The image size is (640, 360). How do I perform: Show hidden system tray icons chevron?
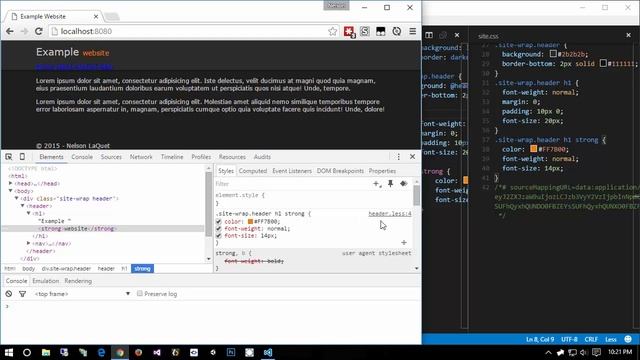tap(548, 352)
